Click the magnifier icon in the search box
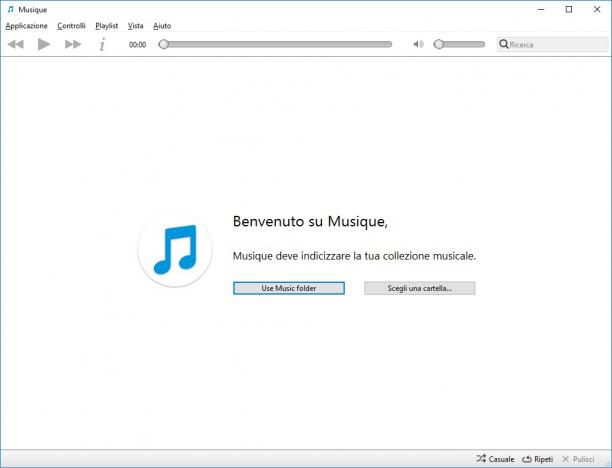The image size is (612, 468). (x=504, y=44)
